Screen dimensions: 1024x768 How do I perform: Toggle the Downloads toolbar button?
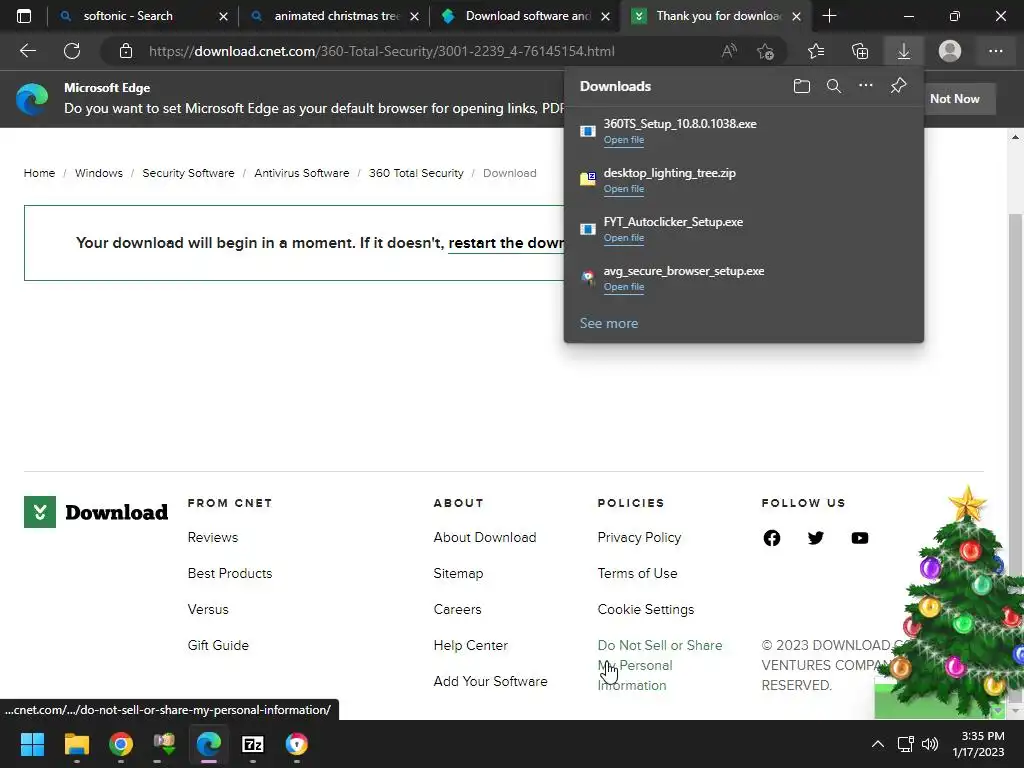pyautogui.click(x=904, y=51)
